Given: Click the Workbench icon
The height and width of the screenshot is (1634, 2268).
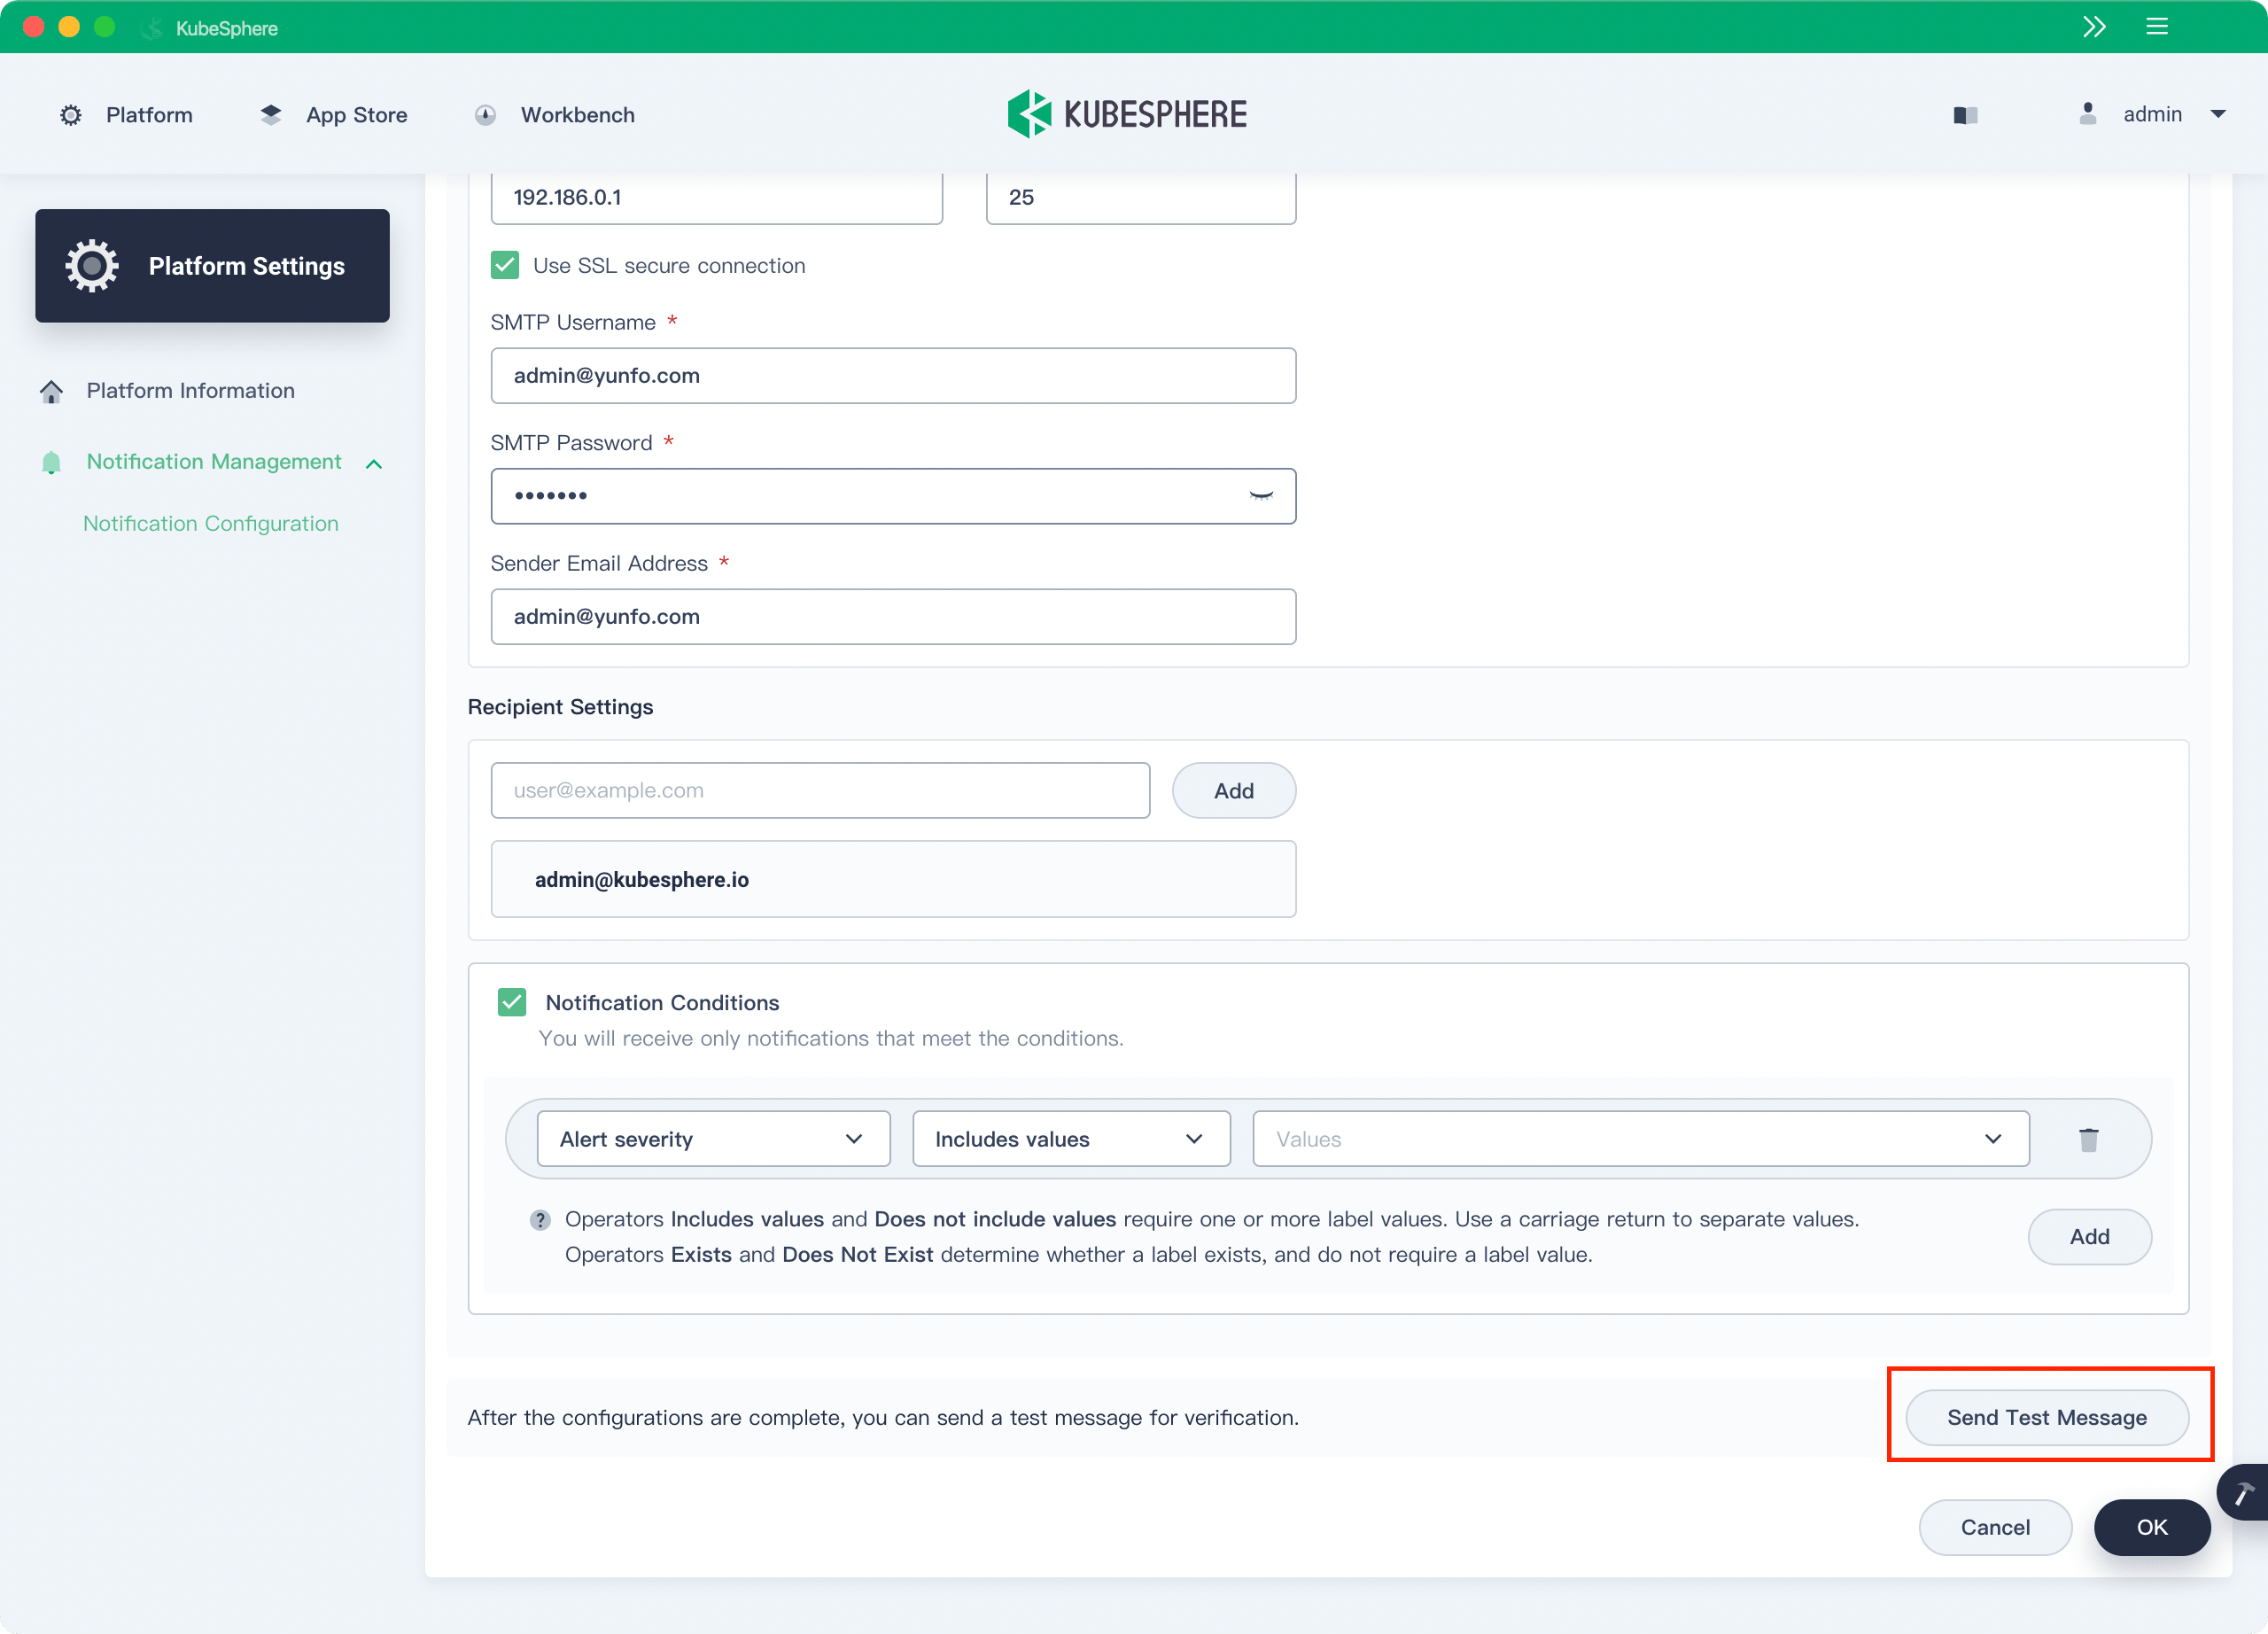Looking at the screenshot, I should (x=485, y=114).
